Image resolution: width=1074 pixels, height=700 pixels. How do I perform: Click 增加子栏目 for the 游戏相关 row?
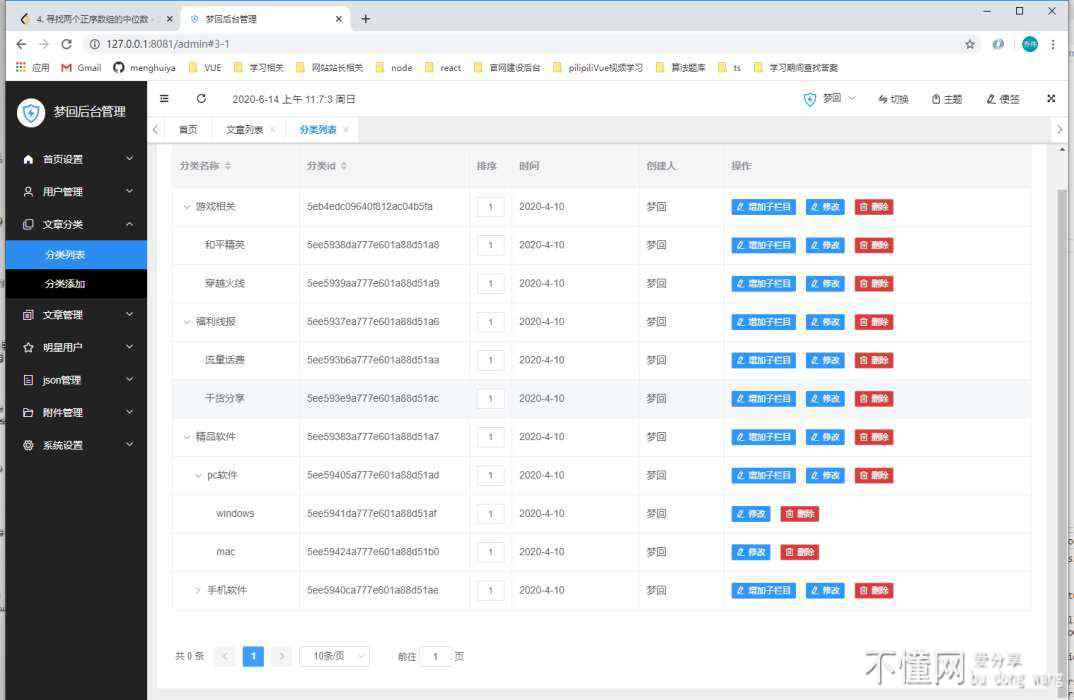tap(763, 207)
